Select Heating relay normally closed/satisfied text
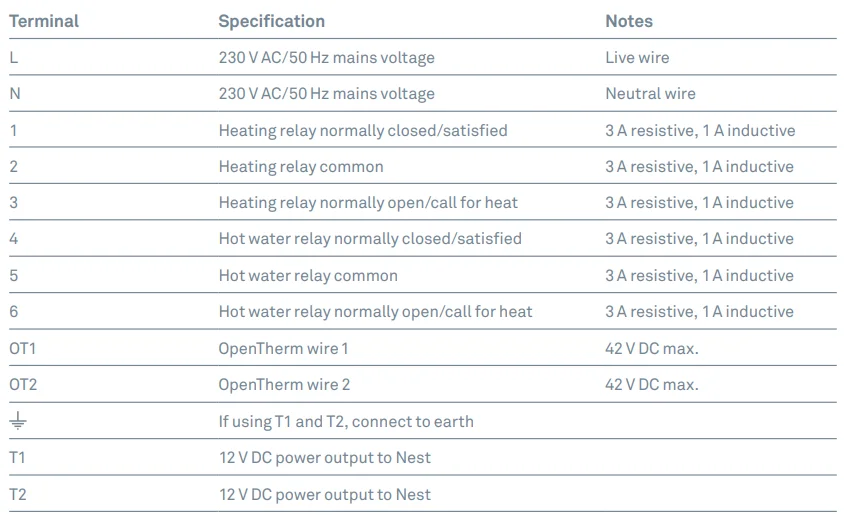Screen dimensions: 853x515 click(363, 130)
